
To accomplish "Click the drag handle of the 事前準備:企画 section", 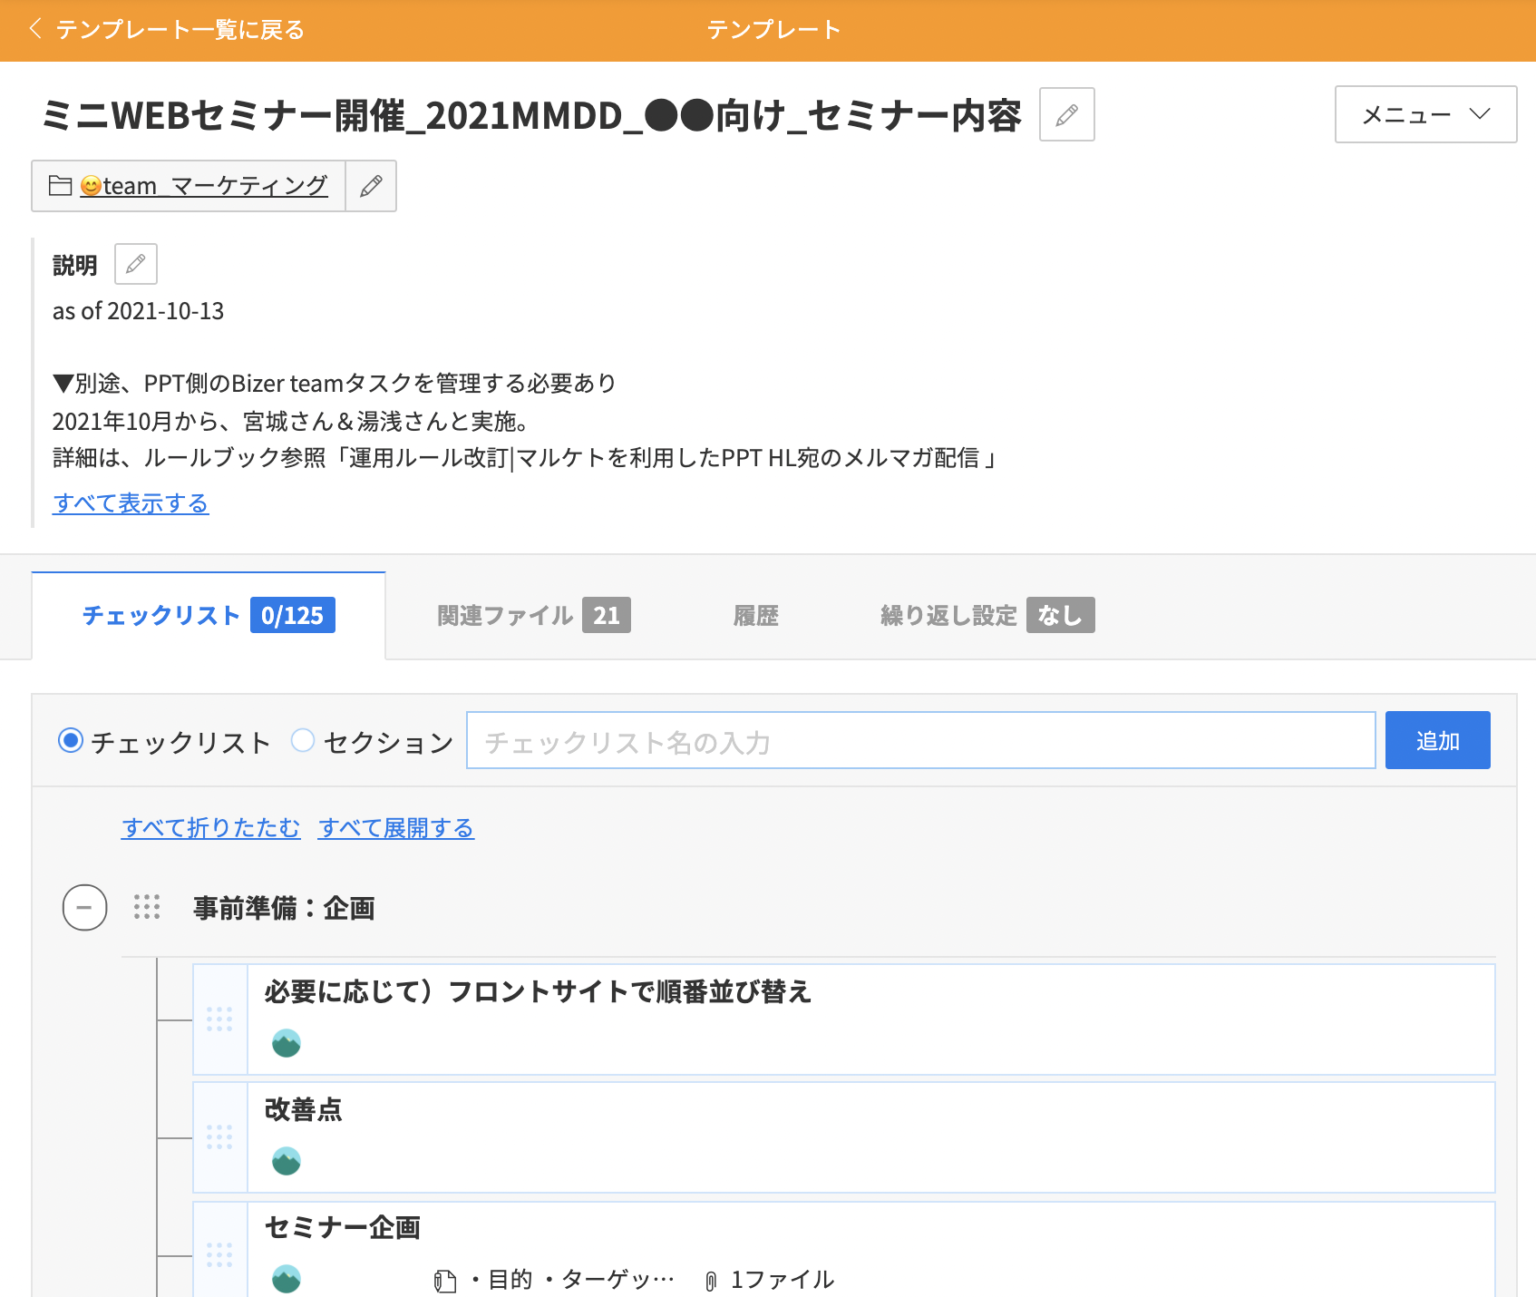I will click(x=147, y=907).
